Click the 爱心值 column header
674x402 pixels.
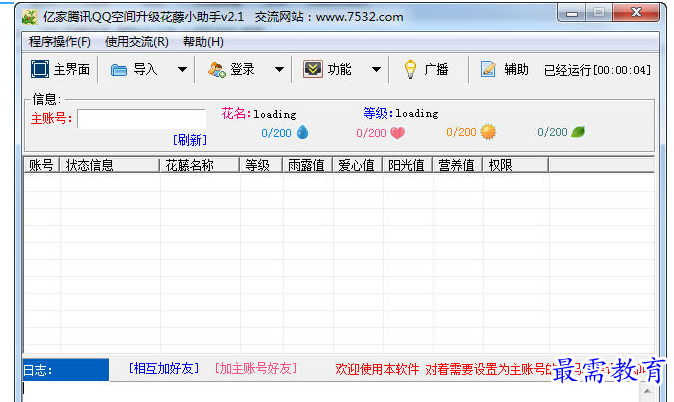(x=357, y=165)
